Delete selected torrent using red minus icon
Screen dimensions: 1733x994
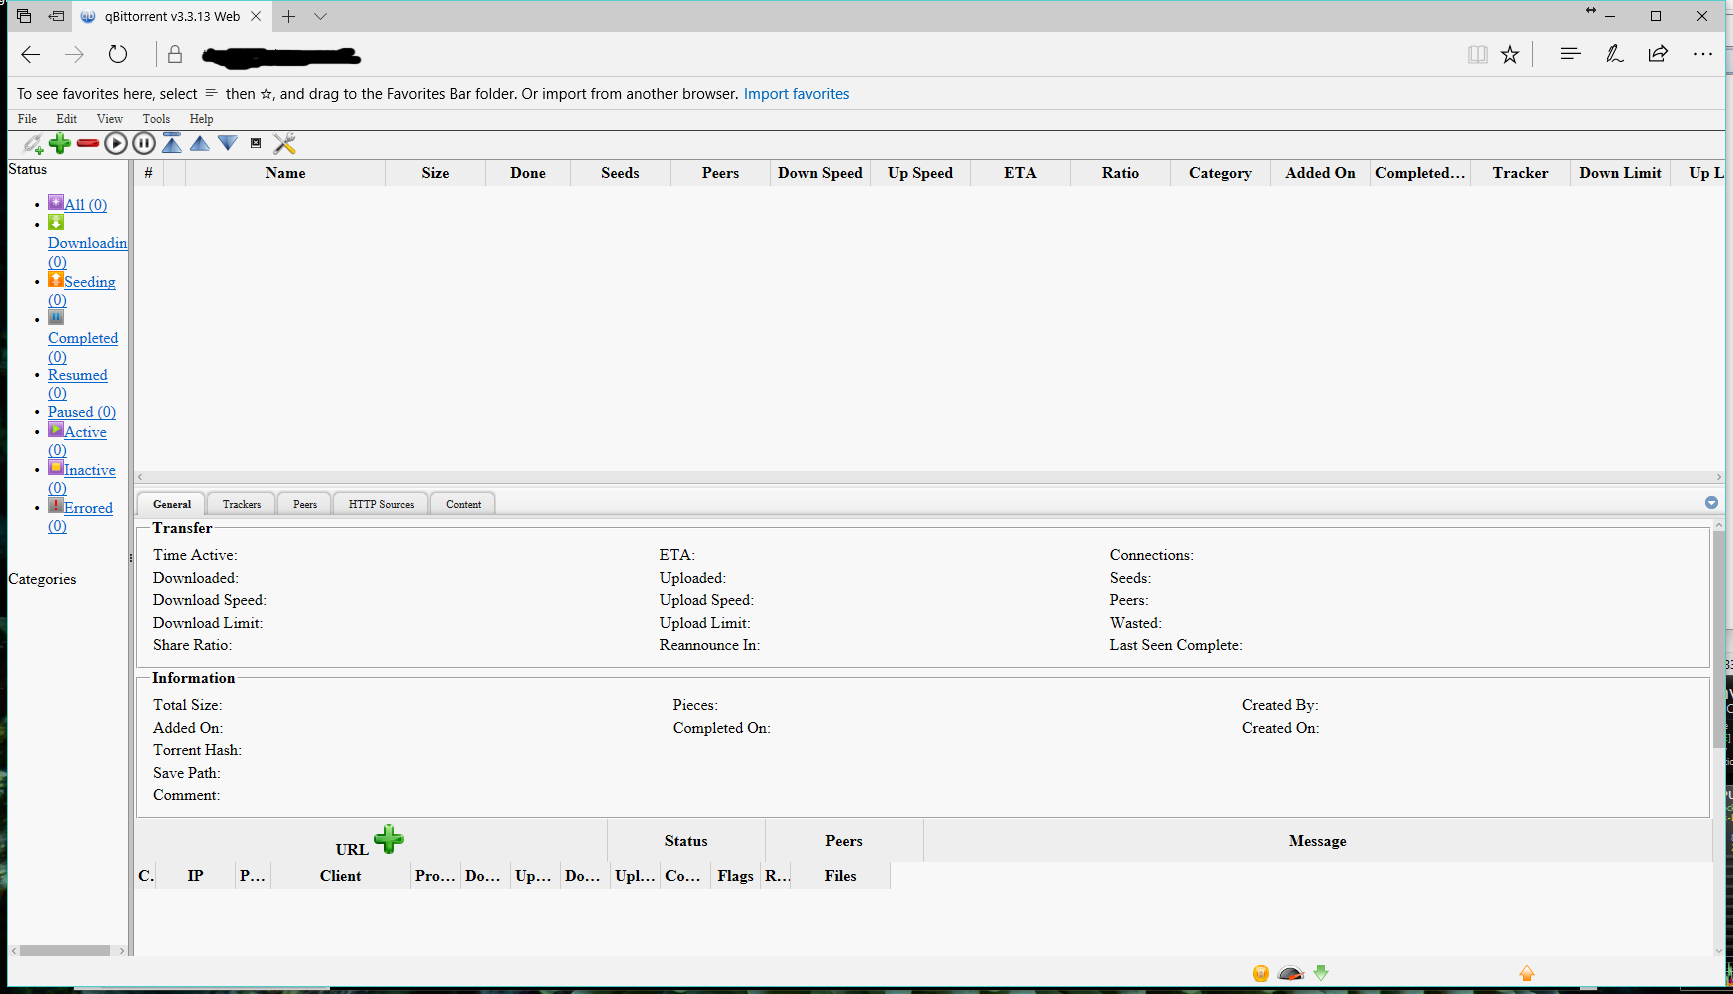coord(88,143)
